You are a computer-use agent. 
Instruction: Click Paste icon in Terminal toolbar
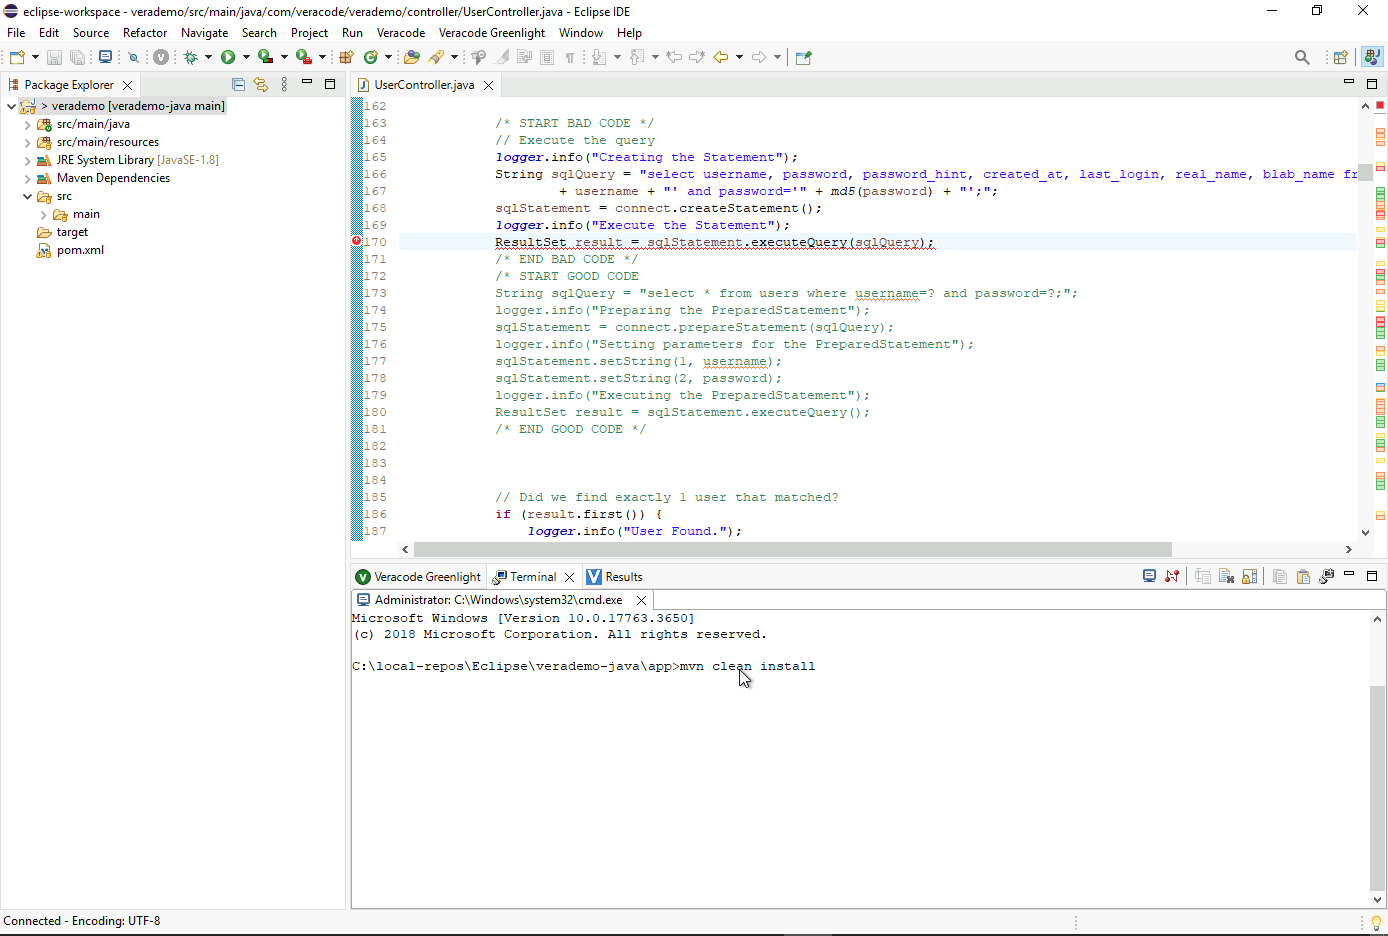click(1302, 576)
